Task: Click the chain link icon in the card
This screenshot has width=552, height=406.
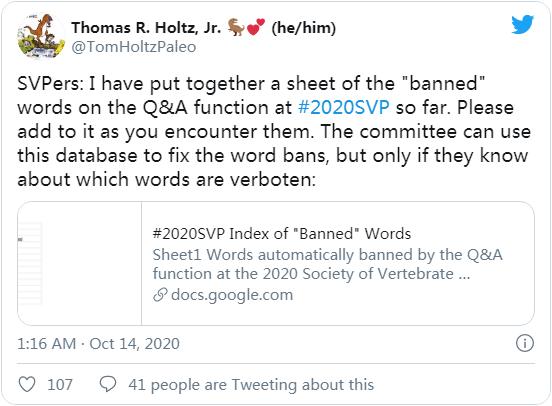Action: [x=160, y=295]
